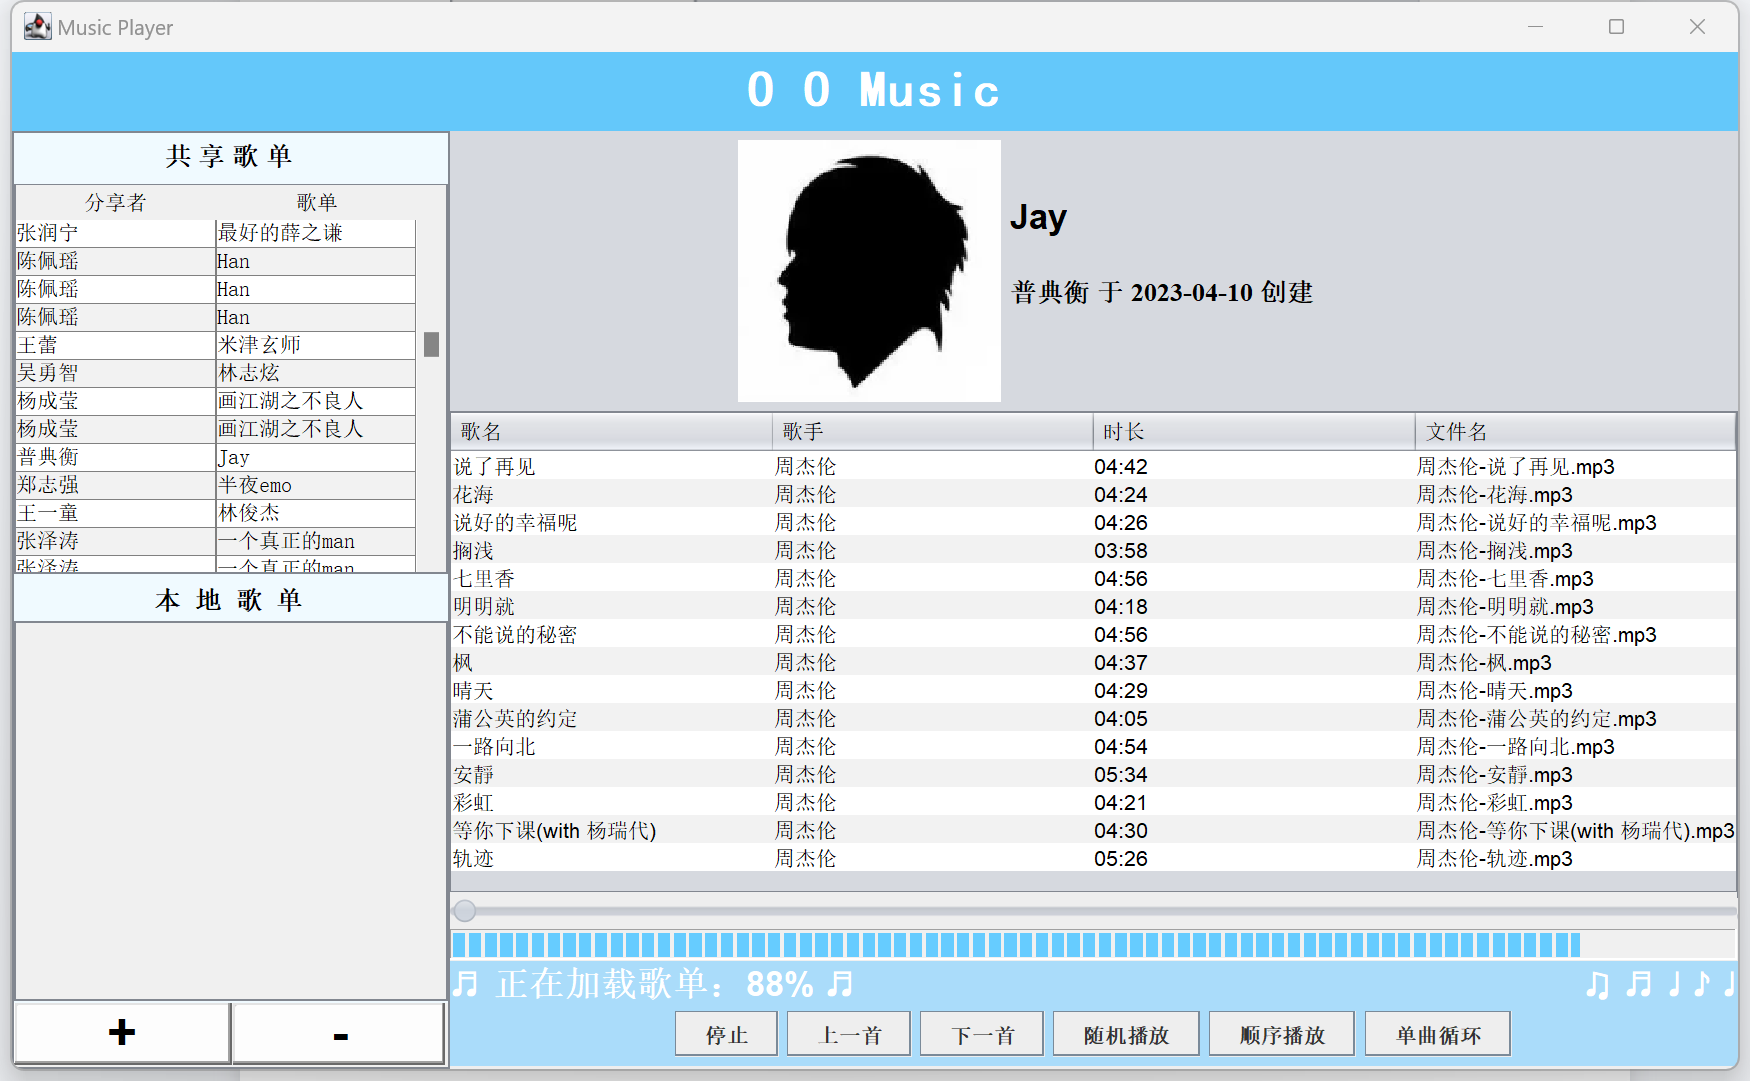Switch to 顺序播放 sequential mode

(1281, 1034)
